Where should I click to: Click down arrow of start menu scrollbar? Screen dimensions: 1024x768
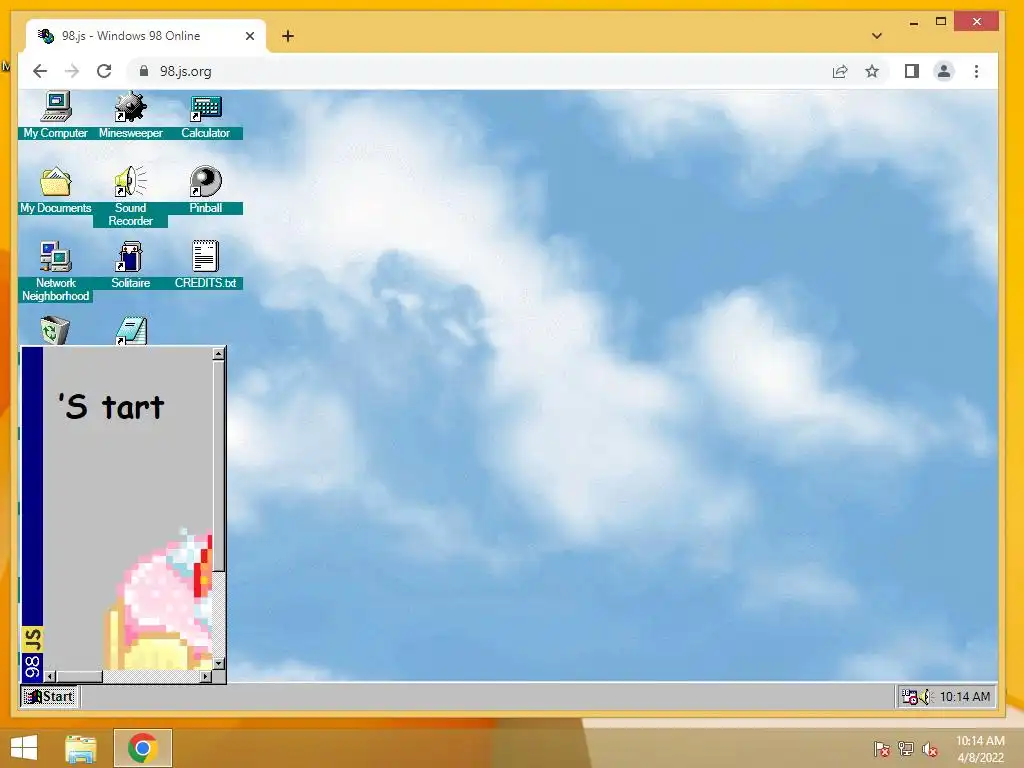(x=219, y=664)
